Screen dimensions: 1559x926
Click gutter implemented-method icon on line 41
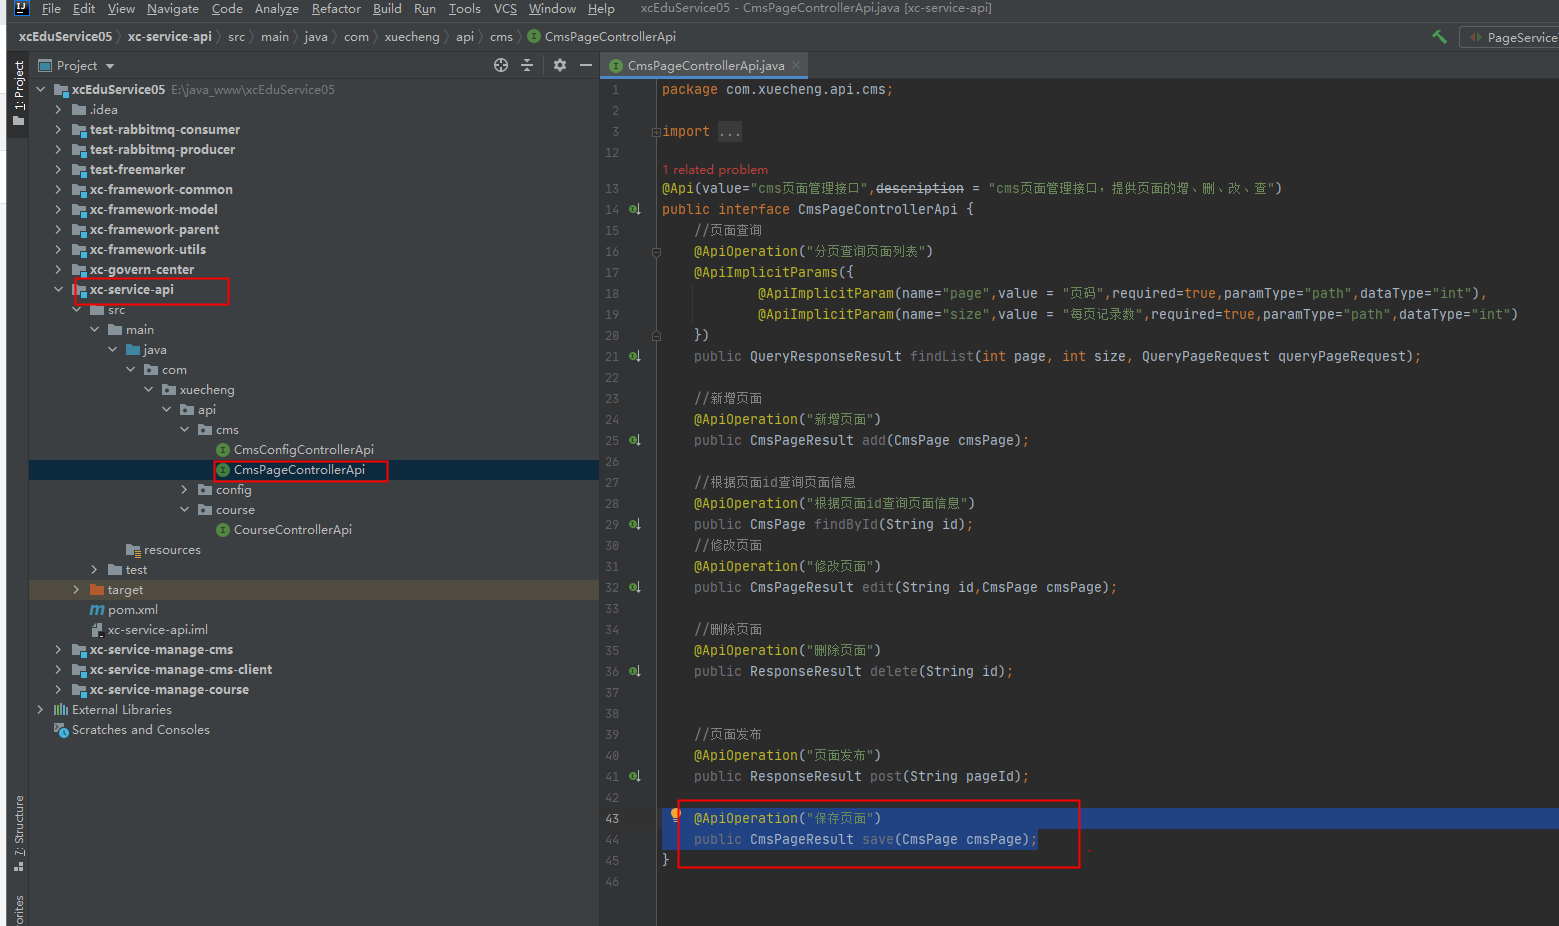tap(635, 776)
